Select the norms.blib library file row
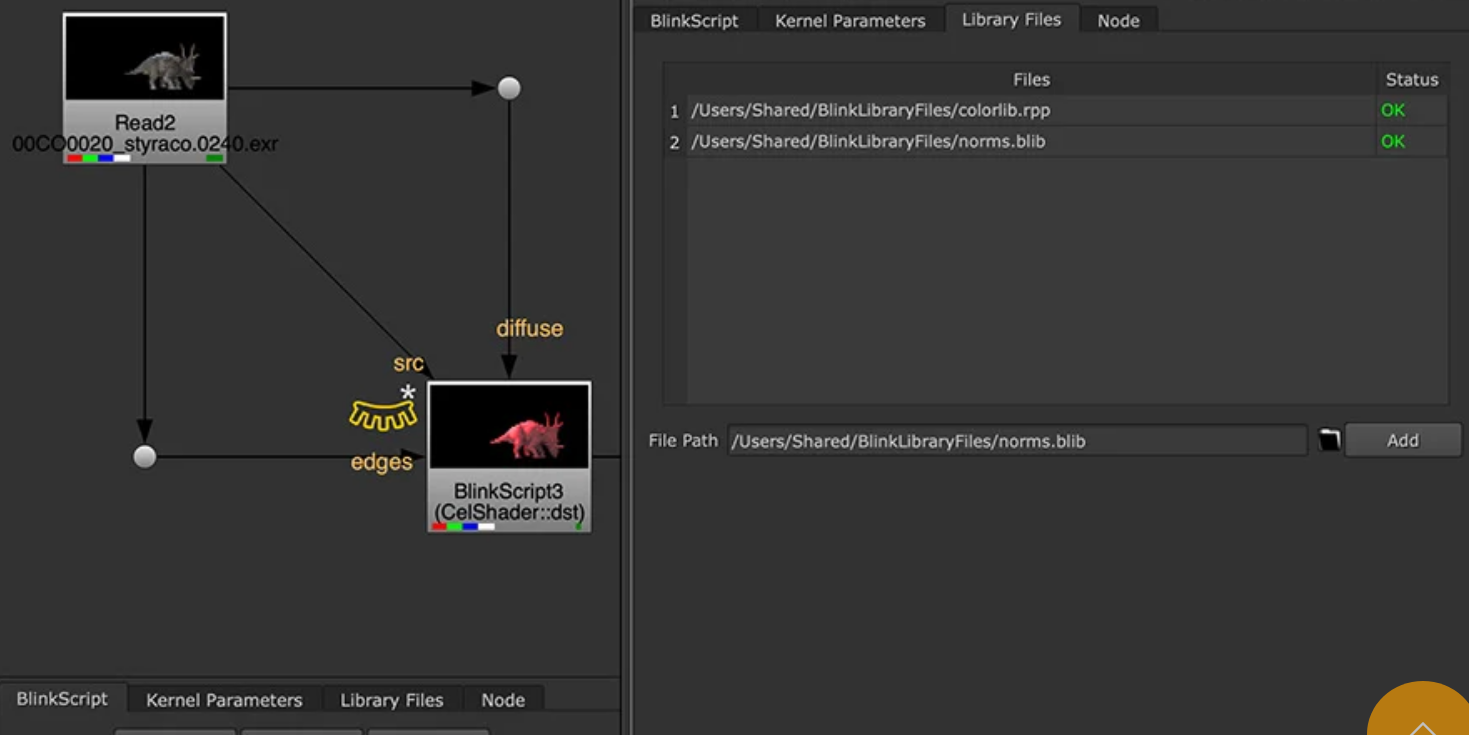 pyautogui.click(x=1030, y=141)
